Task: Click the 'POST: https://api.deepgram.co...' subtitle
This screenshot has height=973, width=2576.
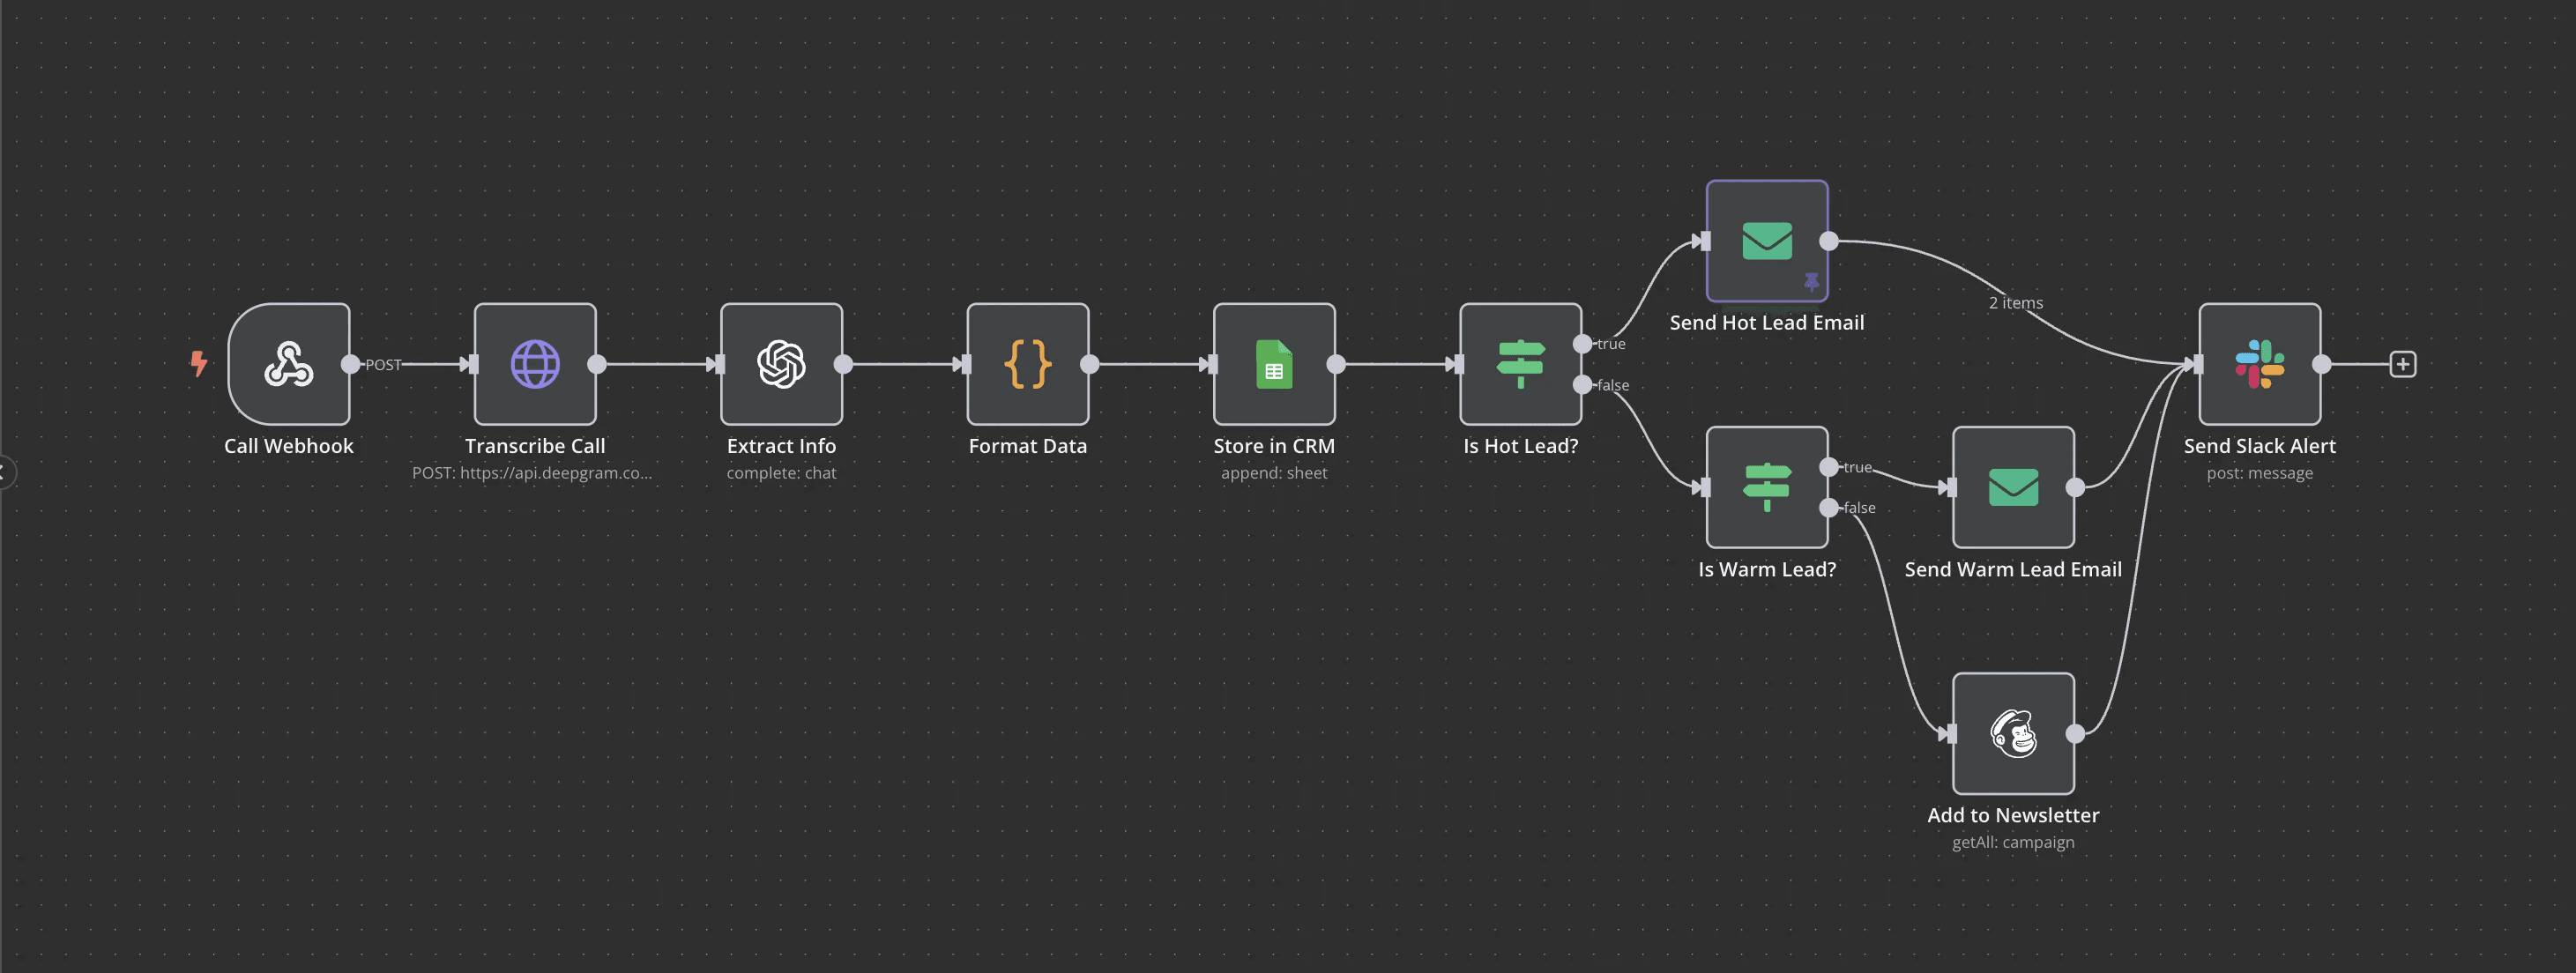Action: (x=532, y=473)
